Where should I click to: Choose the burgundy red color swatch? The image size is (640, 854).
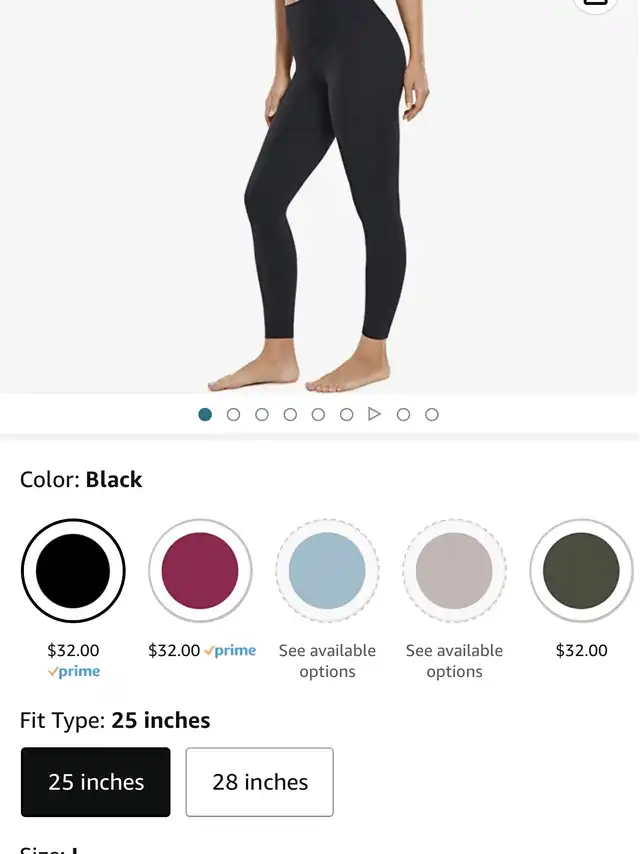click(200, 570)
